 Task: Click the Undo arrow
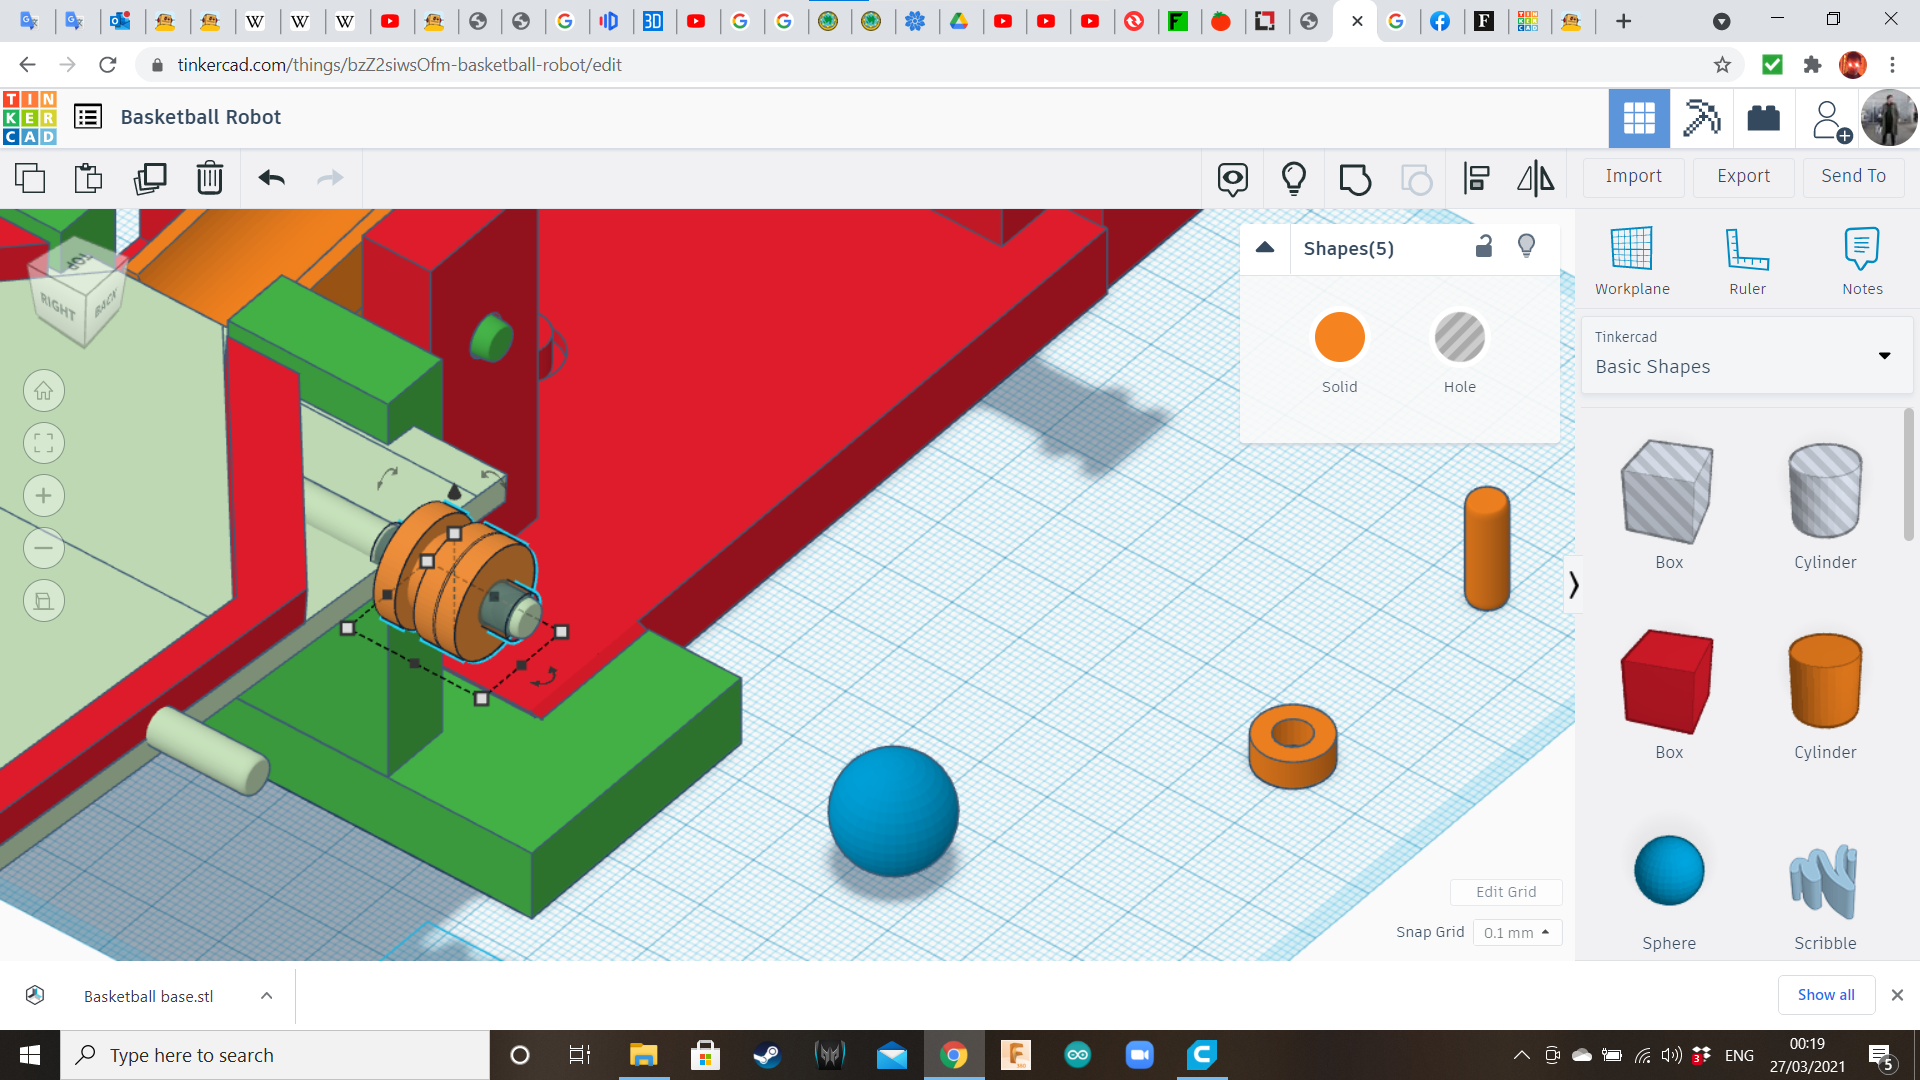(x=271, y=178)
